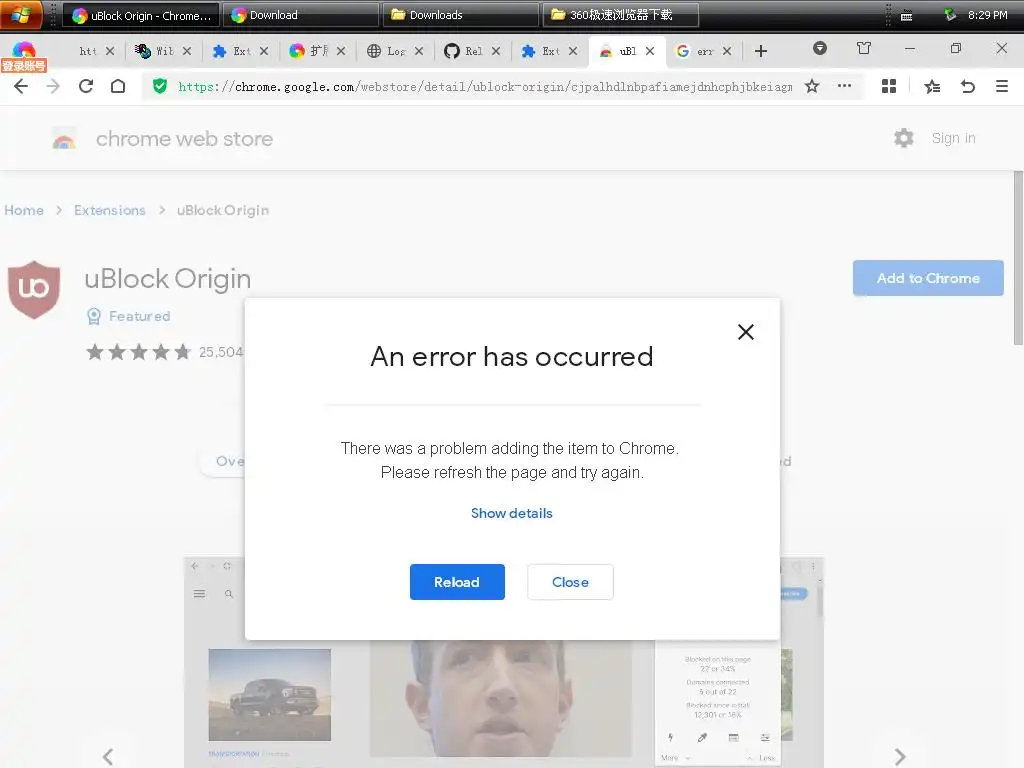Viewport: 1024px width, 768px height.
Task: Click the restore closed tab undo icon
Action: [x=968, y=86]
